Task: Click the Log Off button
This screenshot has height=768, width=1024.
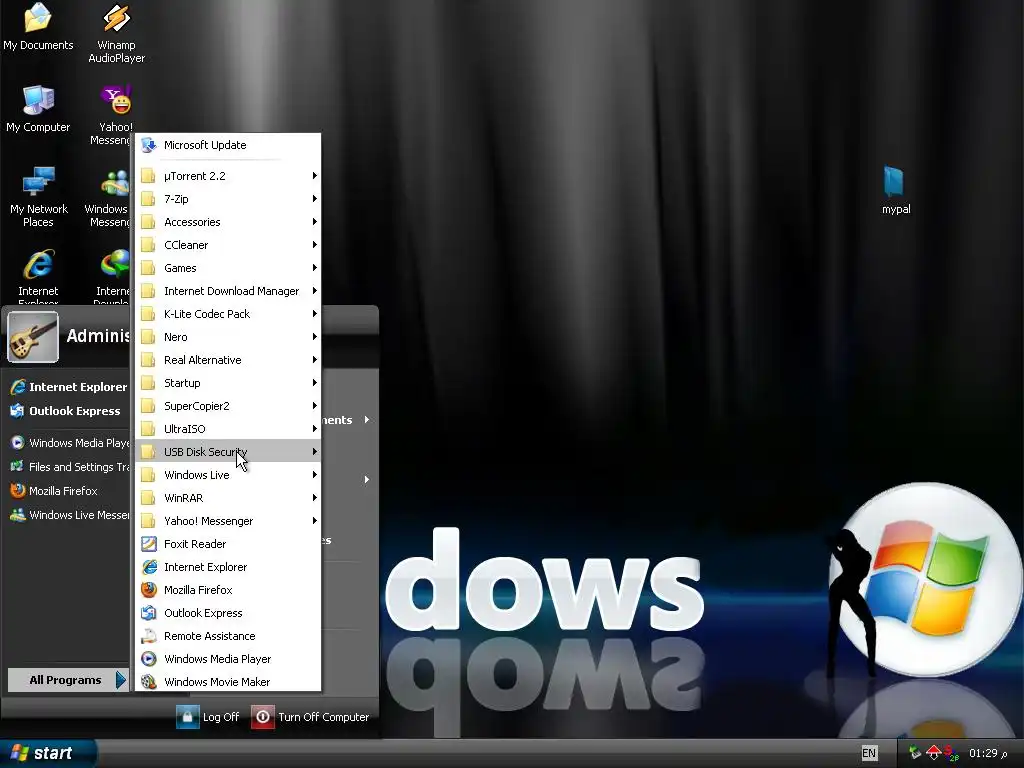Action: (208, 717)
